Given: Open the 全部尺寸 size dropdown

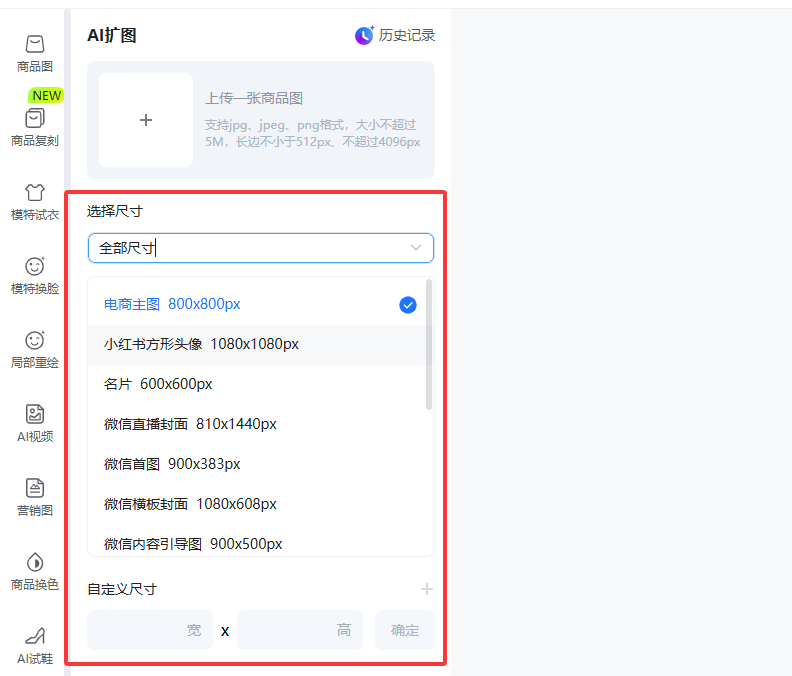Looking at the screenshot, I should (x=261, y=248).
